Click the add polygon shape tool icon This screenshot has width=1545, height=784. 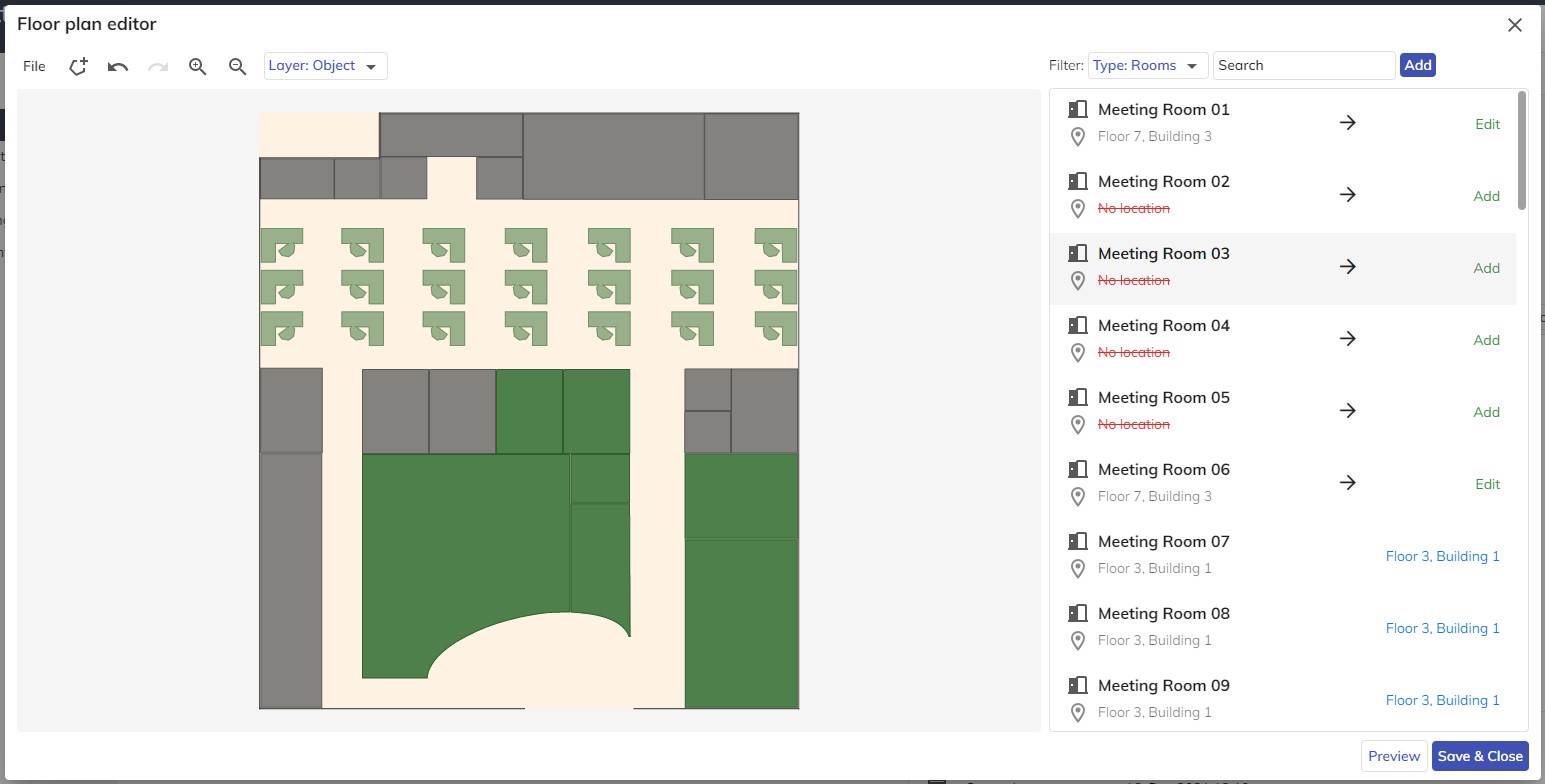click(78, 66)
